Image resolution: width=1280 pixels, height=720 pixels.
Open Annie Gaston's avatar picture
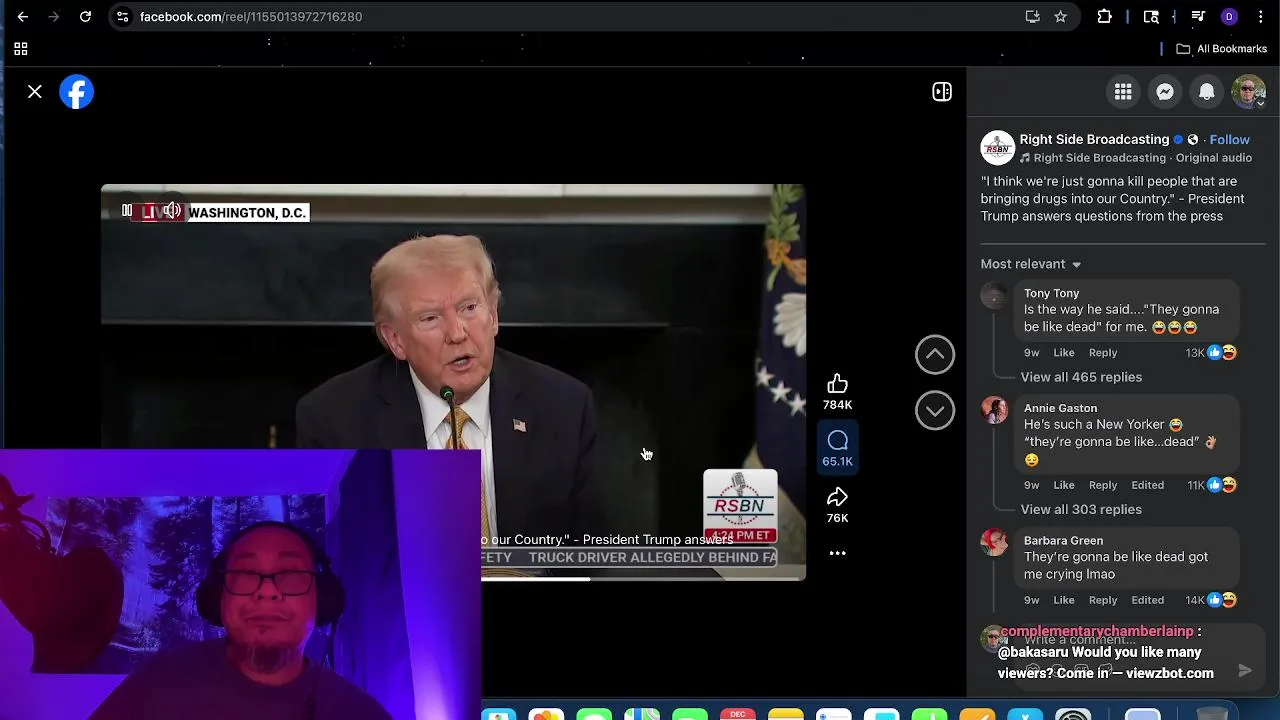[x=994, y=410]
